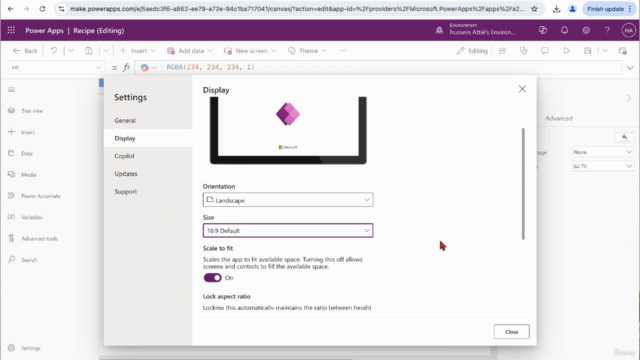The width and height of the screenshot is (640, 360).
Task: Click the formula bar RGBA text
Action: 210,67
